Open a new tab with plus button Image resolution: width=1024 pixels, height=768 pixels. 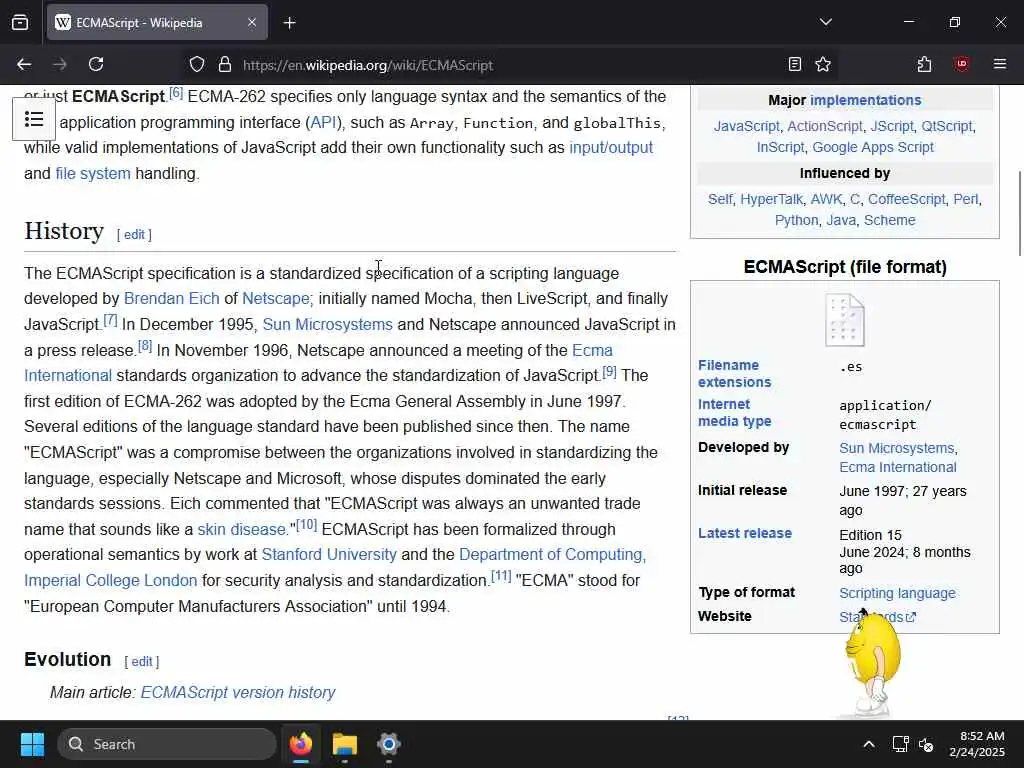(x=289, y=23)
